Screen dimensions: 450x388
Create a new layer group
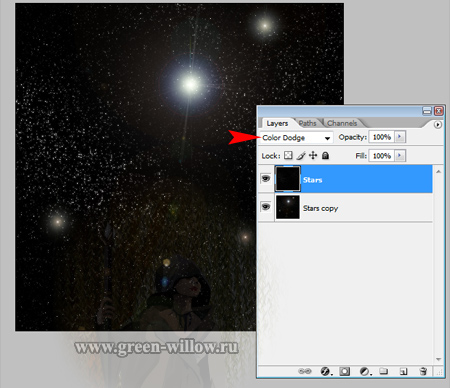click(x=383, y=371)
